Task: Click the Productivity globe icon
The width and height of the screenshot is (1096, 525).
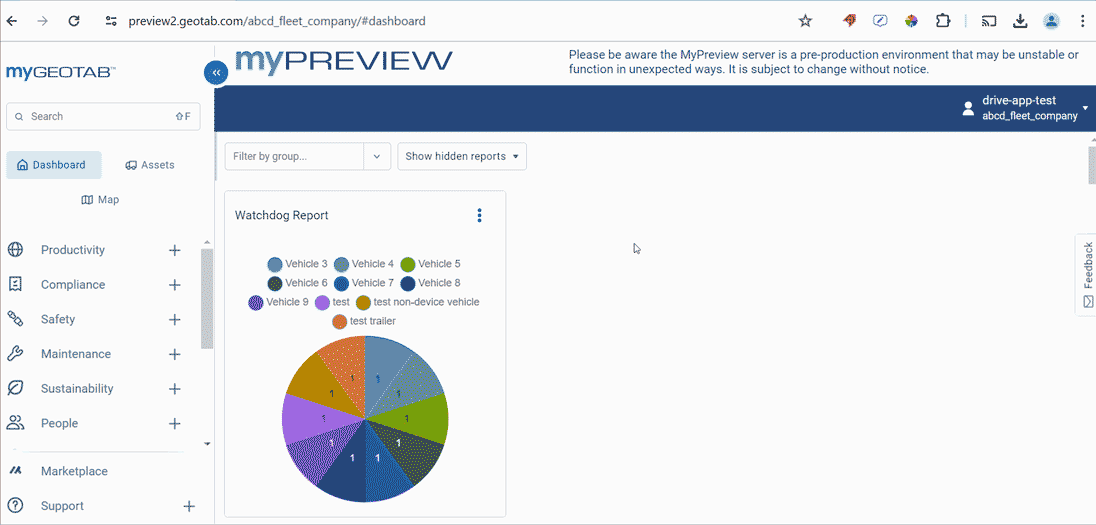Action: click(x=15, y=250)
